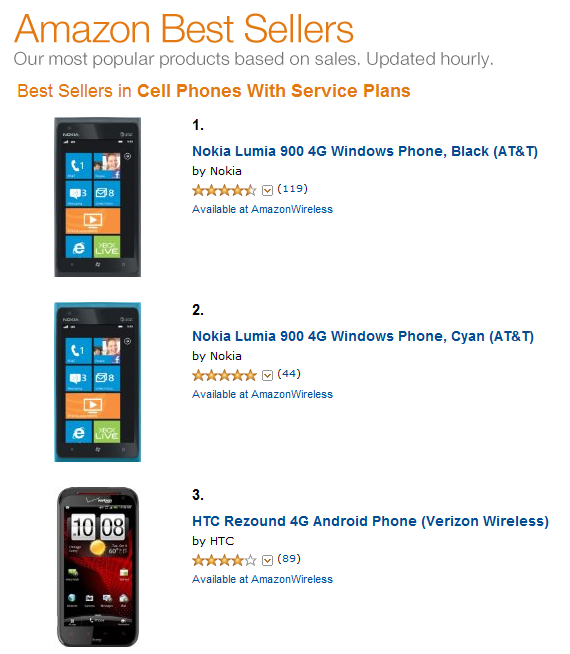
Task: Open the 44 reviews count link
Action: 289,374
